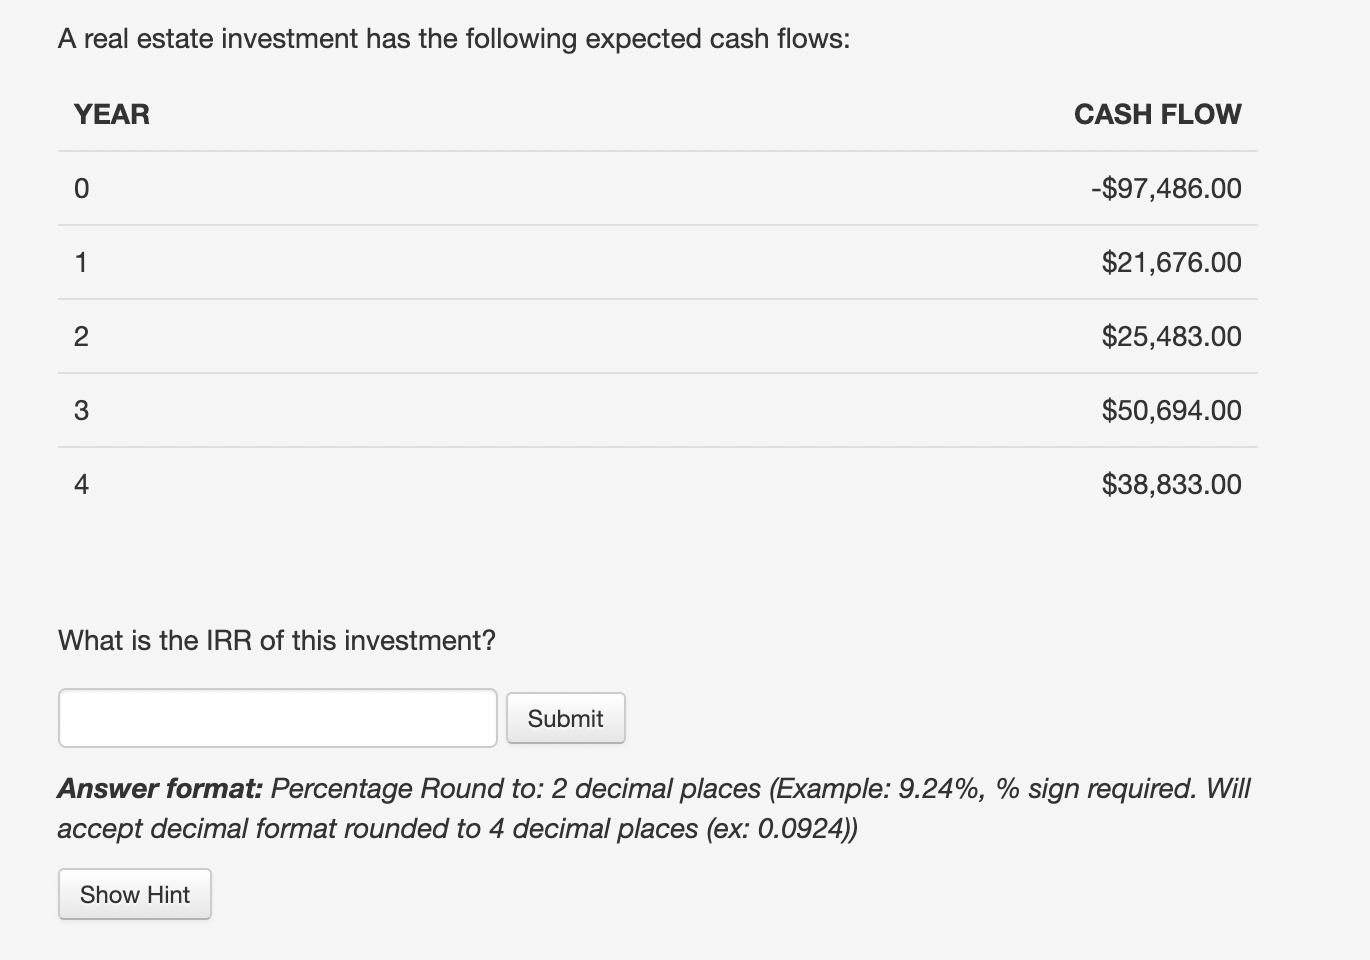Click the $25,483.00 cash flow value
Viewport: 1370px width, 960px height.
pos(1171,337)
